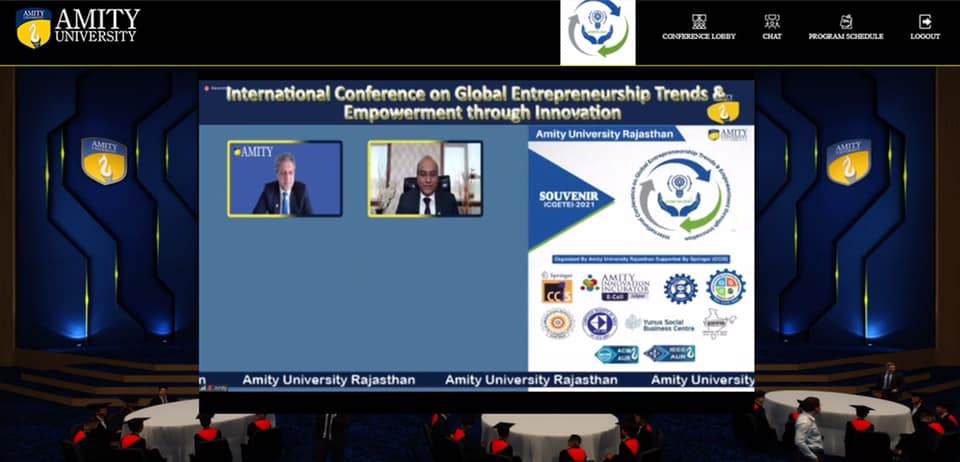This screenshot has width=960, height=462.
Task: Select the right speaker video with the black chair
Action: tap(425, 179)
